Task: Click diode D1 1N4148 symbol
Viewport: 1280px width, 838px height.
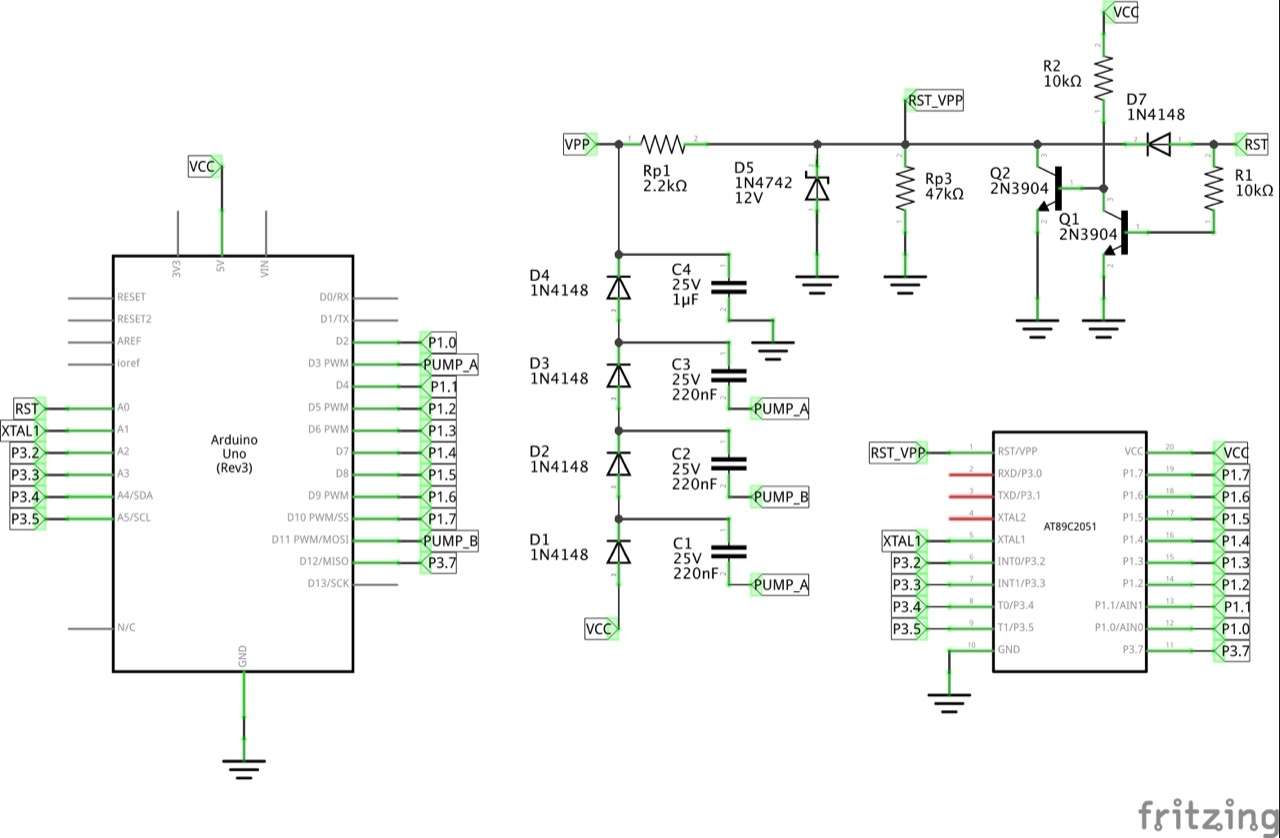Action: (618, 552)
